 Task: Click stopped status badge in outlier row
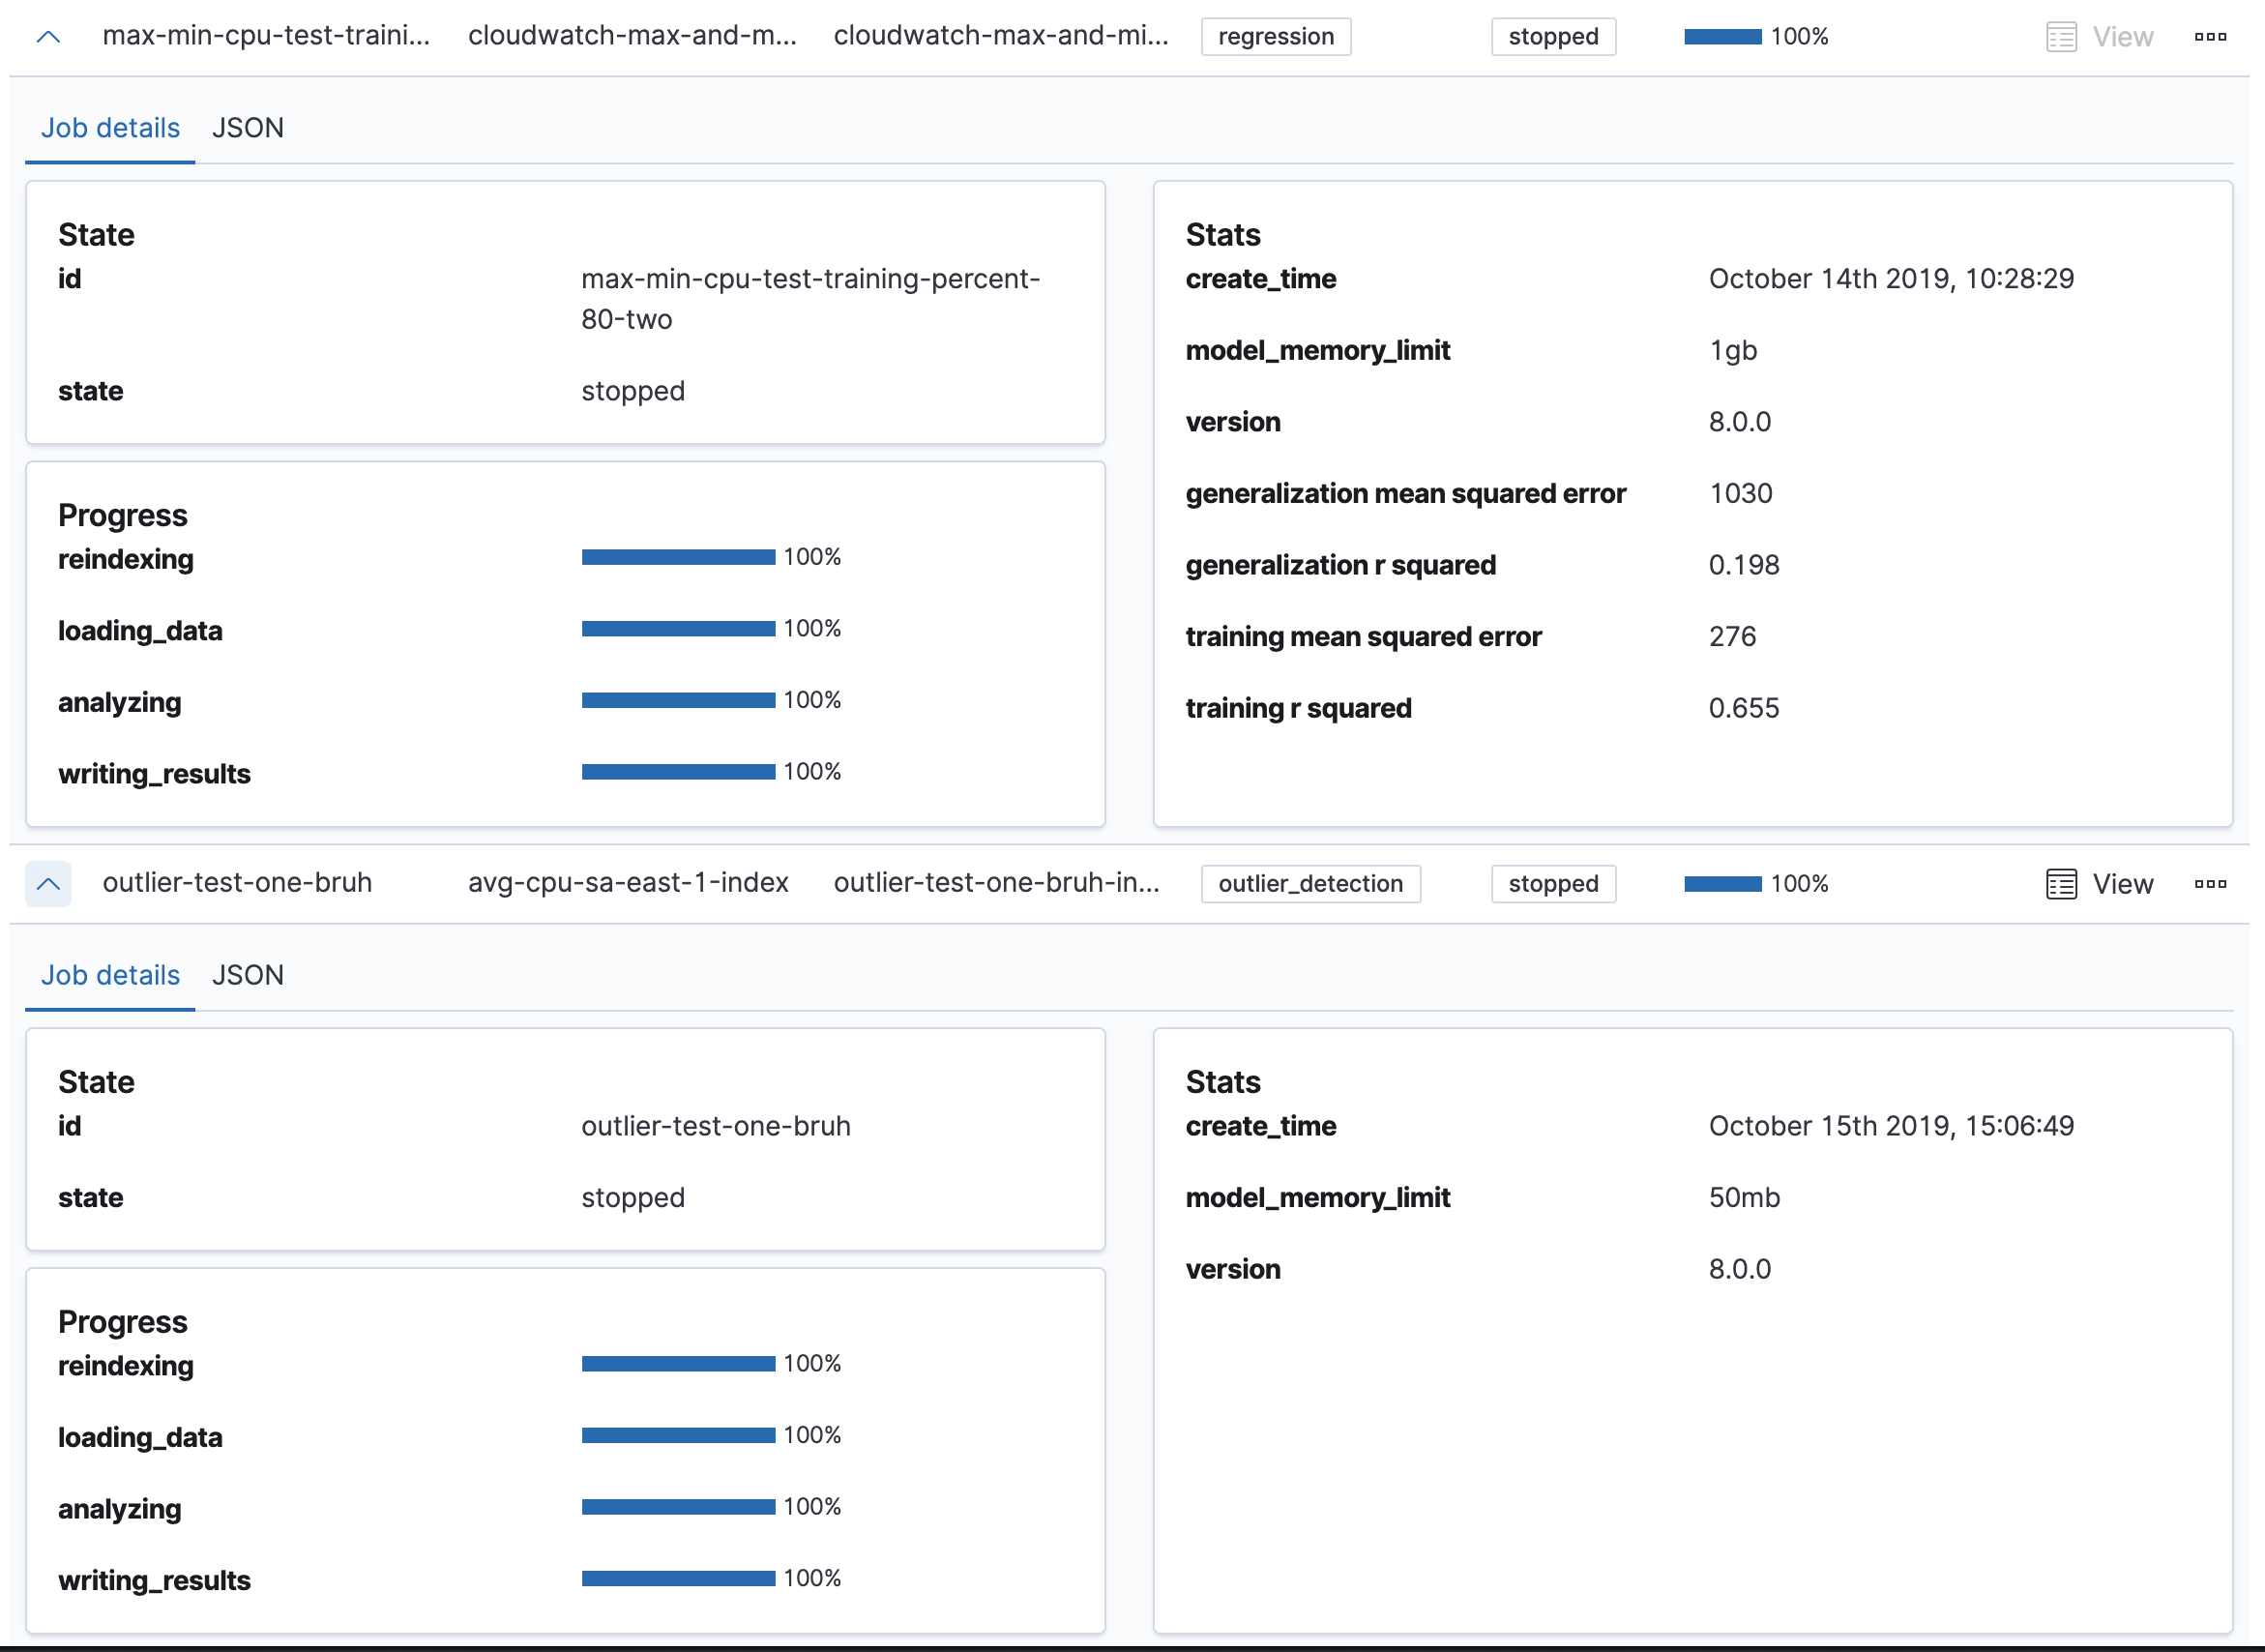click(1553, 884)
